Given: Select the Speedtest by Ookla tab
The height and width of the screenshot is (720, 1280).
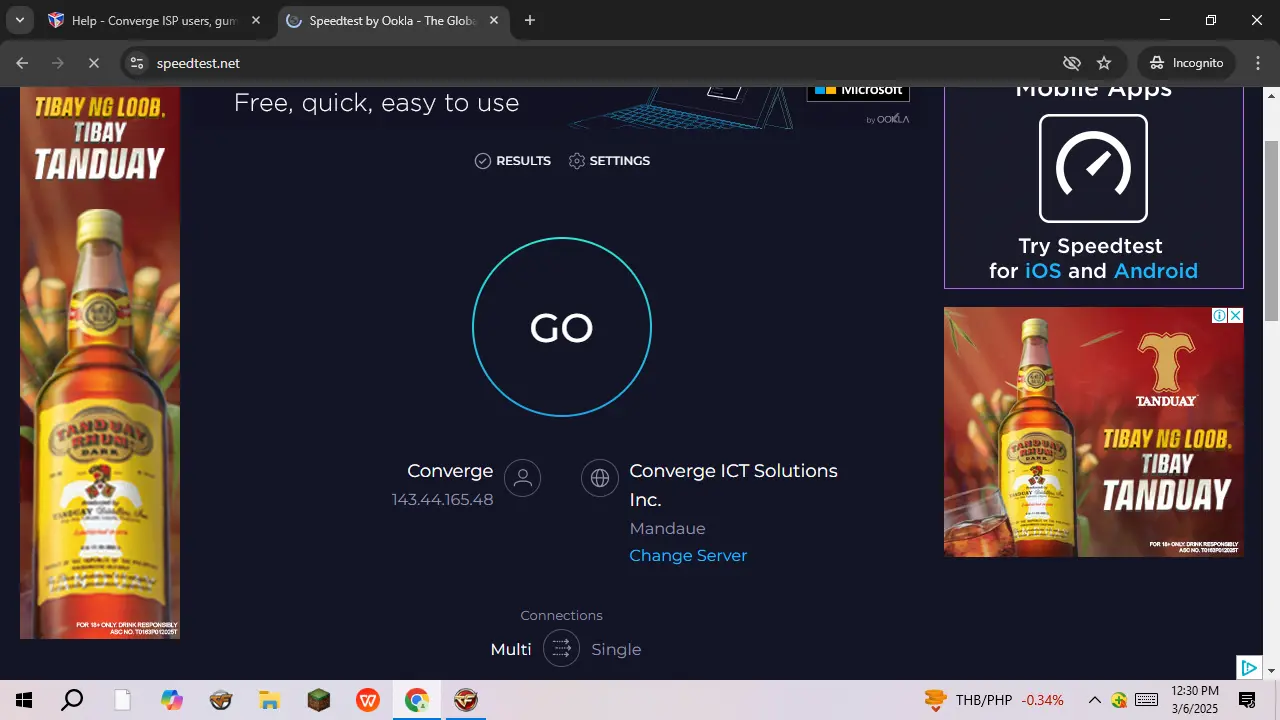Looking at the screenshot, I should [x=393, y=20].
